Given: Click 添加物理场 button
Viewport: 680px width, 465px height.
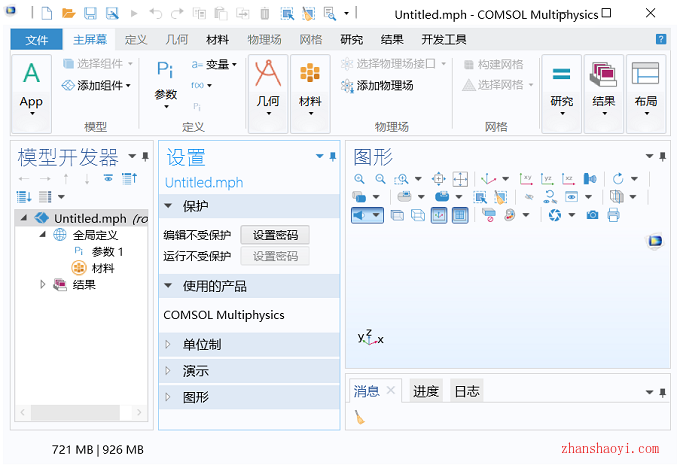Looking at the screenshot, I should [x=377, y=85].
